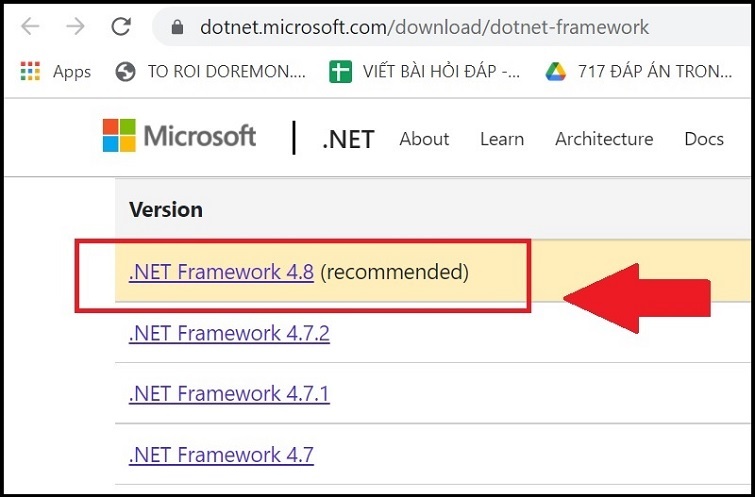The width and height of the screenshot is (755, 497).
Task: Click the browser back arrow
Action: [30, 27]
